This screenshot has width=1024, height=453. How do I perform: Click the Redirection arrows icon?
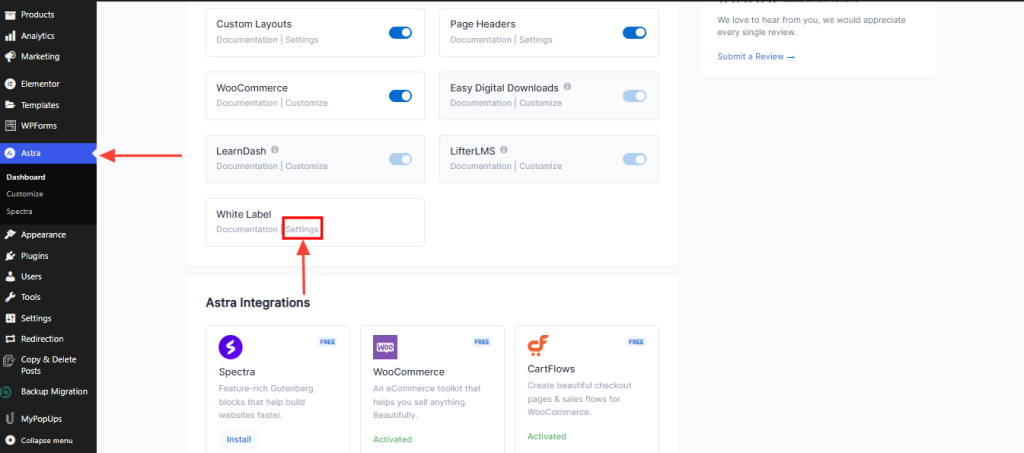[10, 339]
